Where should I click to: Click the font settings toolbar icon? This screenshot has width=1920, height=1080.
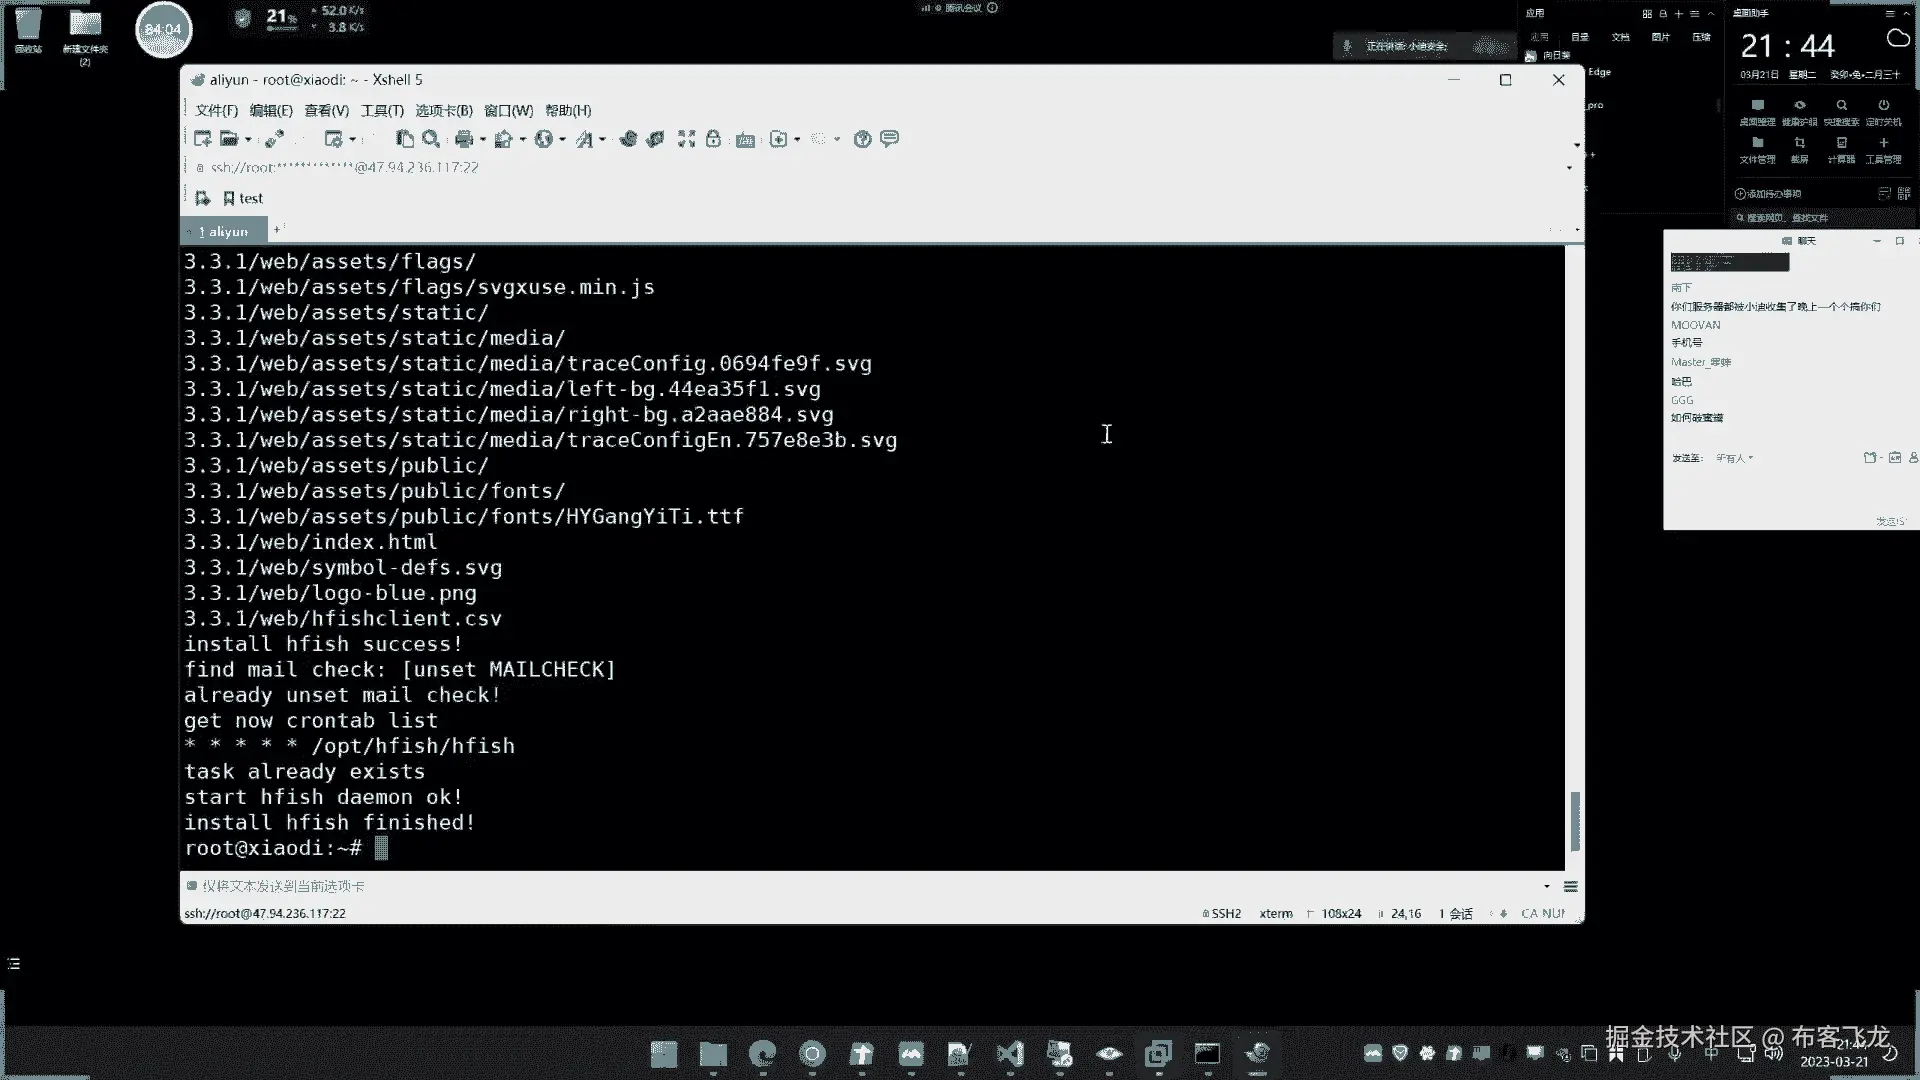coord(584,139)
